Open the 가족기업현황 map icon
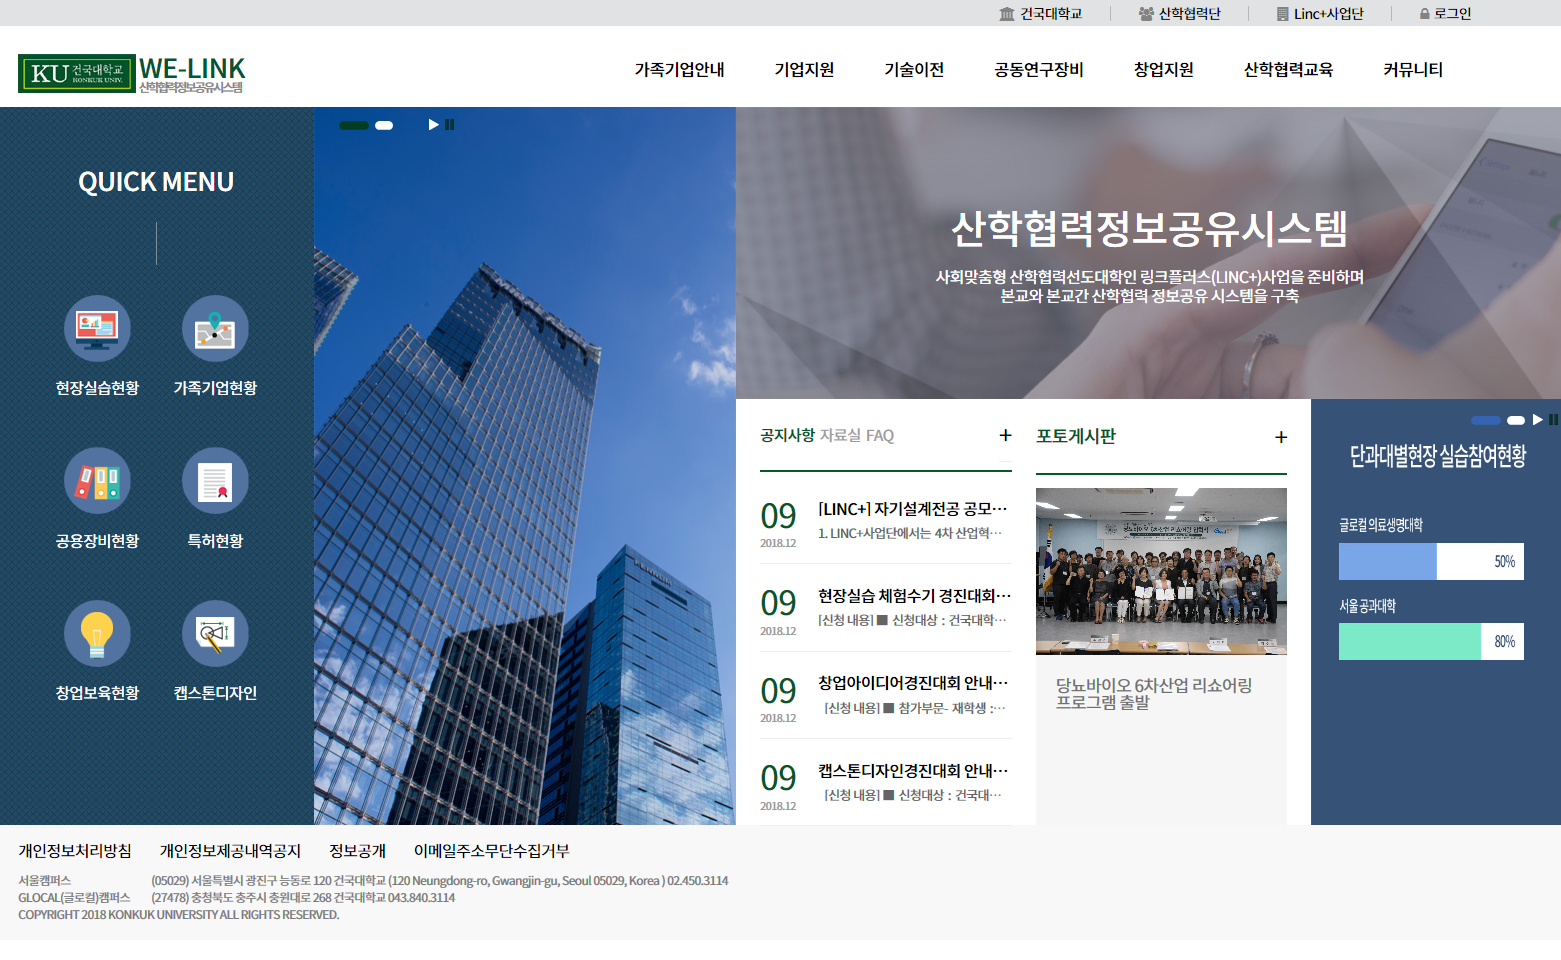Screen dimensions: 1561x960 point(215,329)
